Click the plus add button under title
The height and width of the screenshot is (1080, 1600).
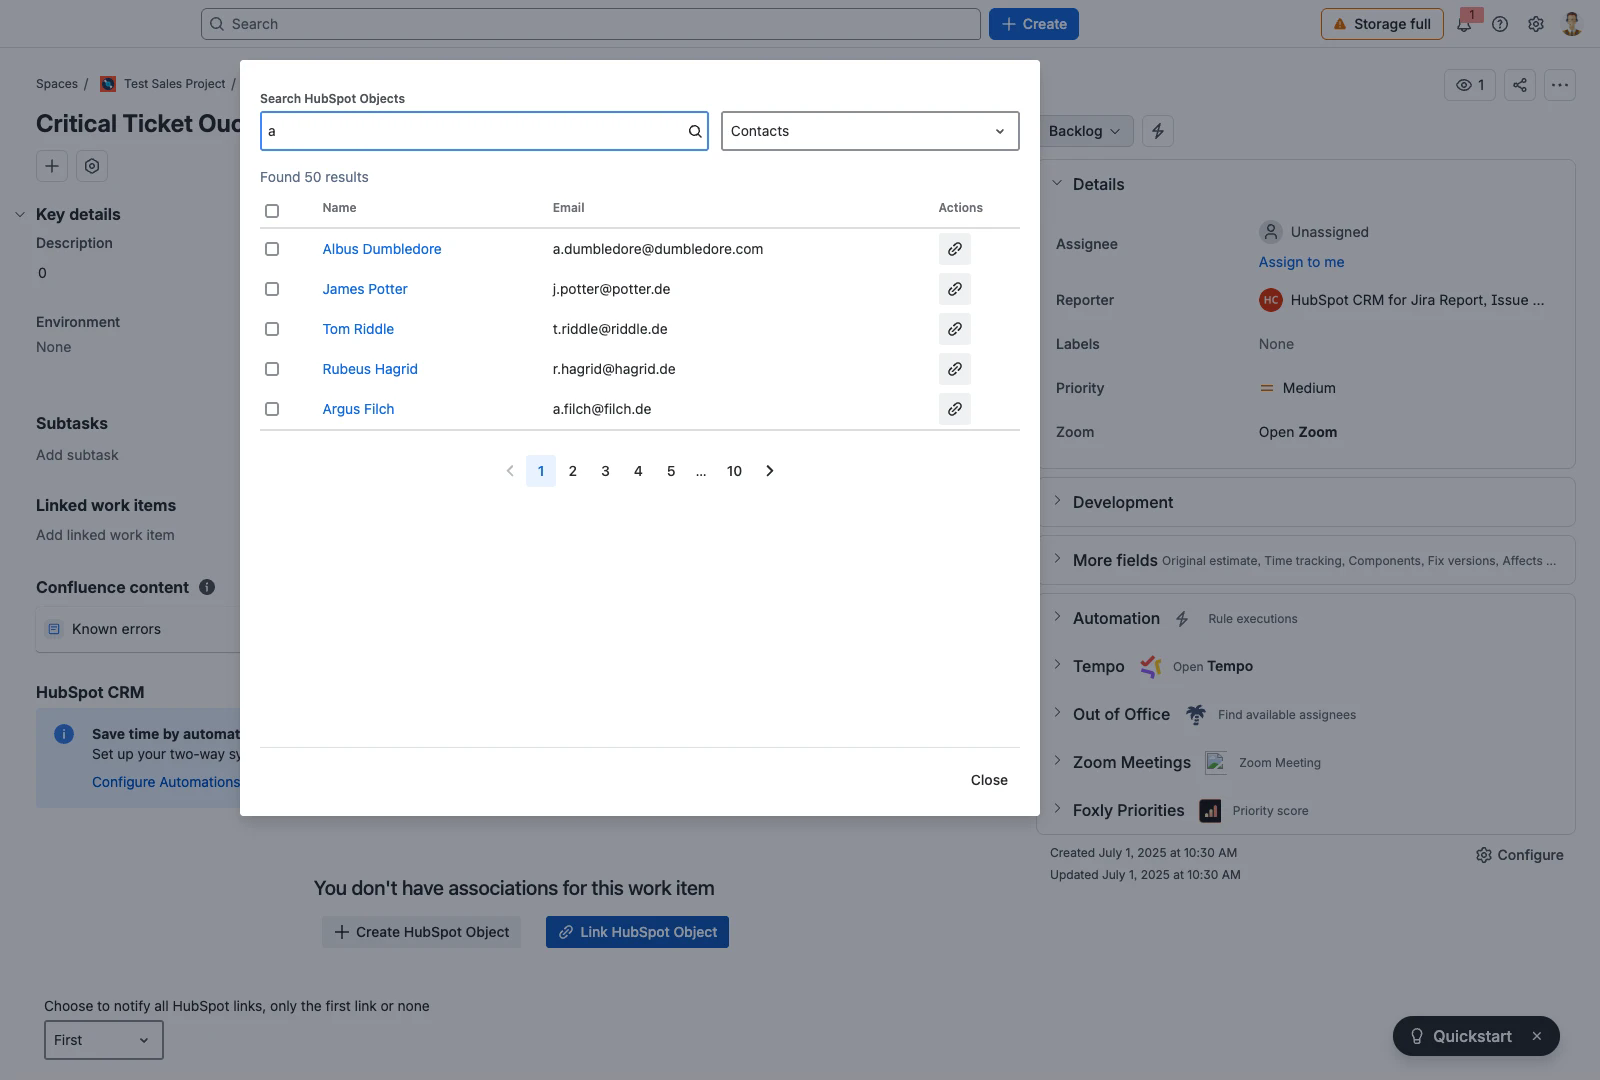52,166
